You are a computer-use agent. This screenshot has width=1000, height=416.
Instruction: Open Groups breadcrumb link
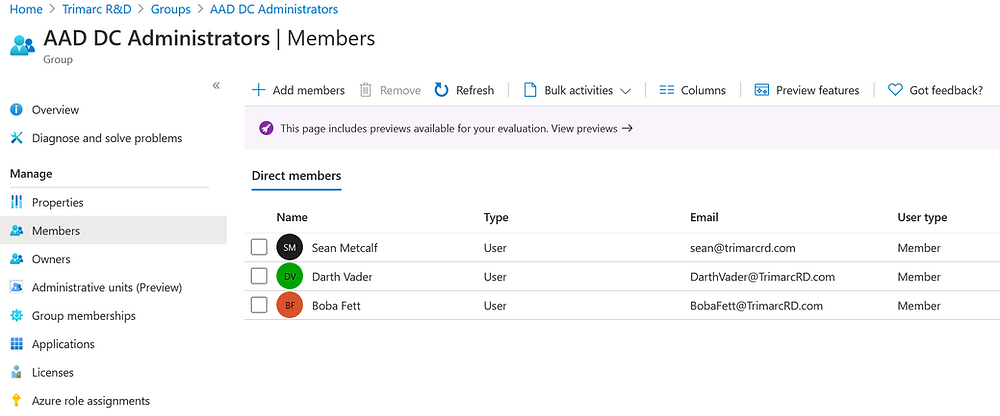tap(171, 10)
